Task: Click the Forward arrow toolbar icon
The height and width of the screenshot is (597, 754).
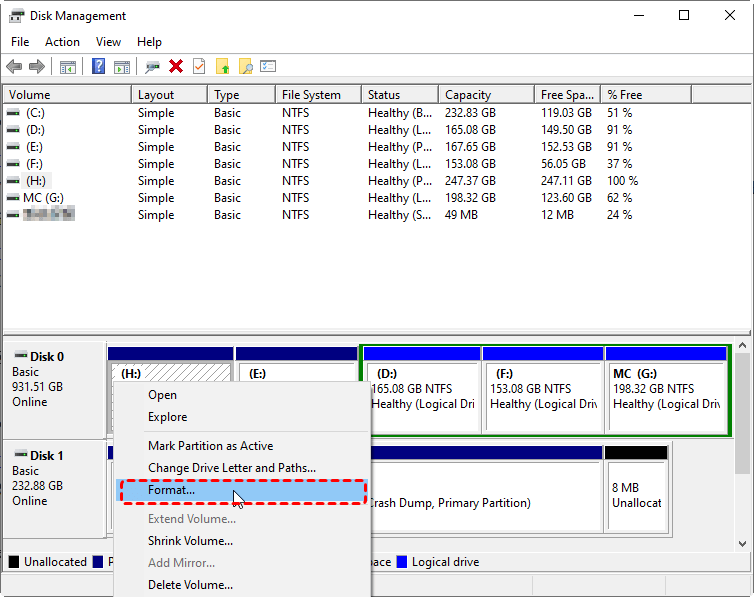Action: point(37,67)
